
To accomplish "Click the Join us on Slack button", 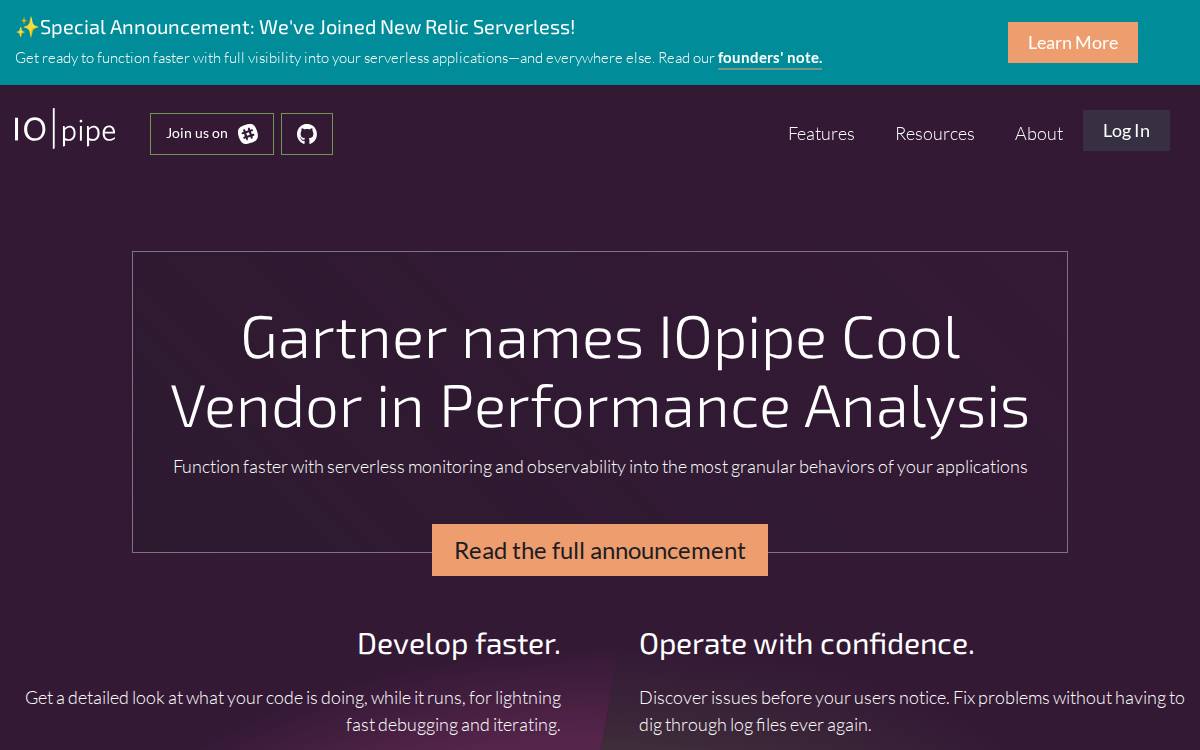I will point(212,134).
